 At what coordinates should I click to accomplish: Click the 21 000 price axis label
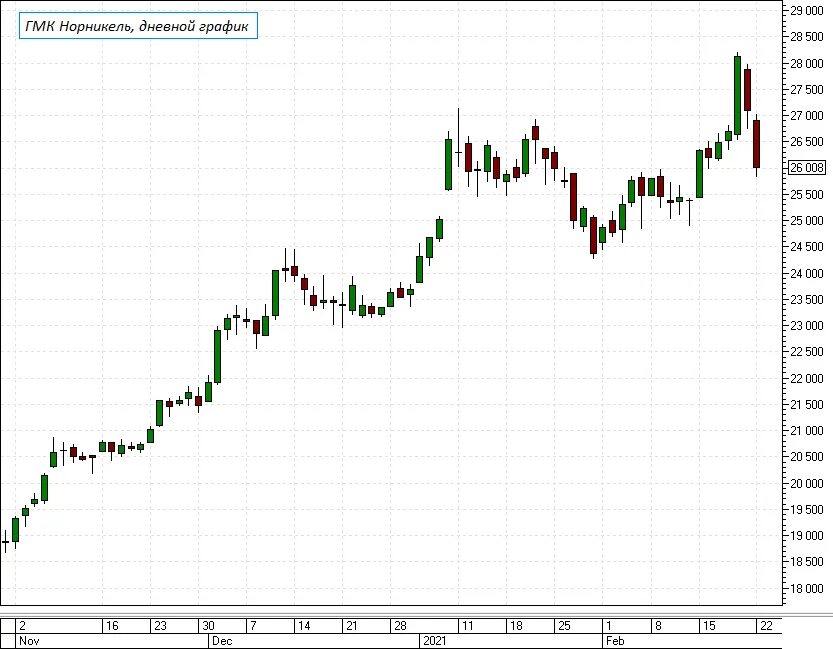point(807,430)
